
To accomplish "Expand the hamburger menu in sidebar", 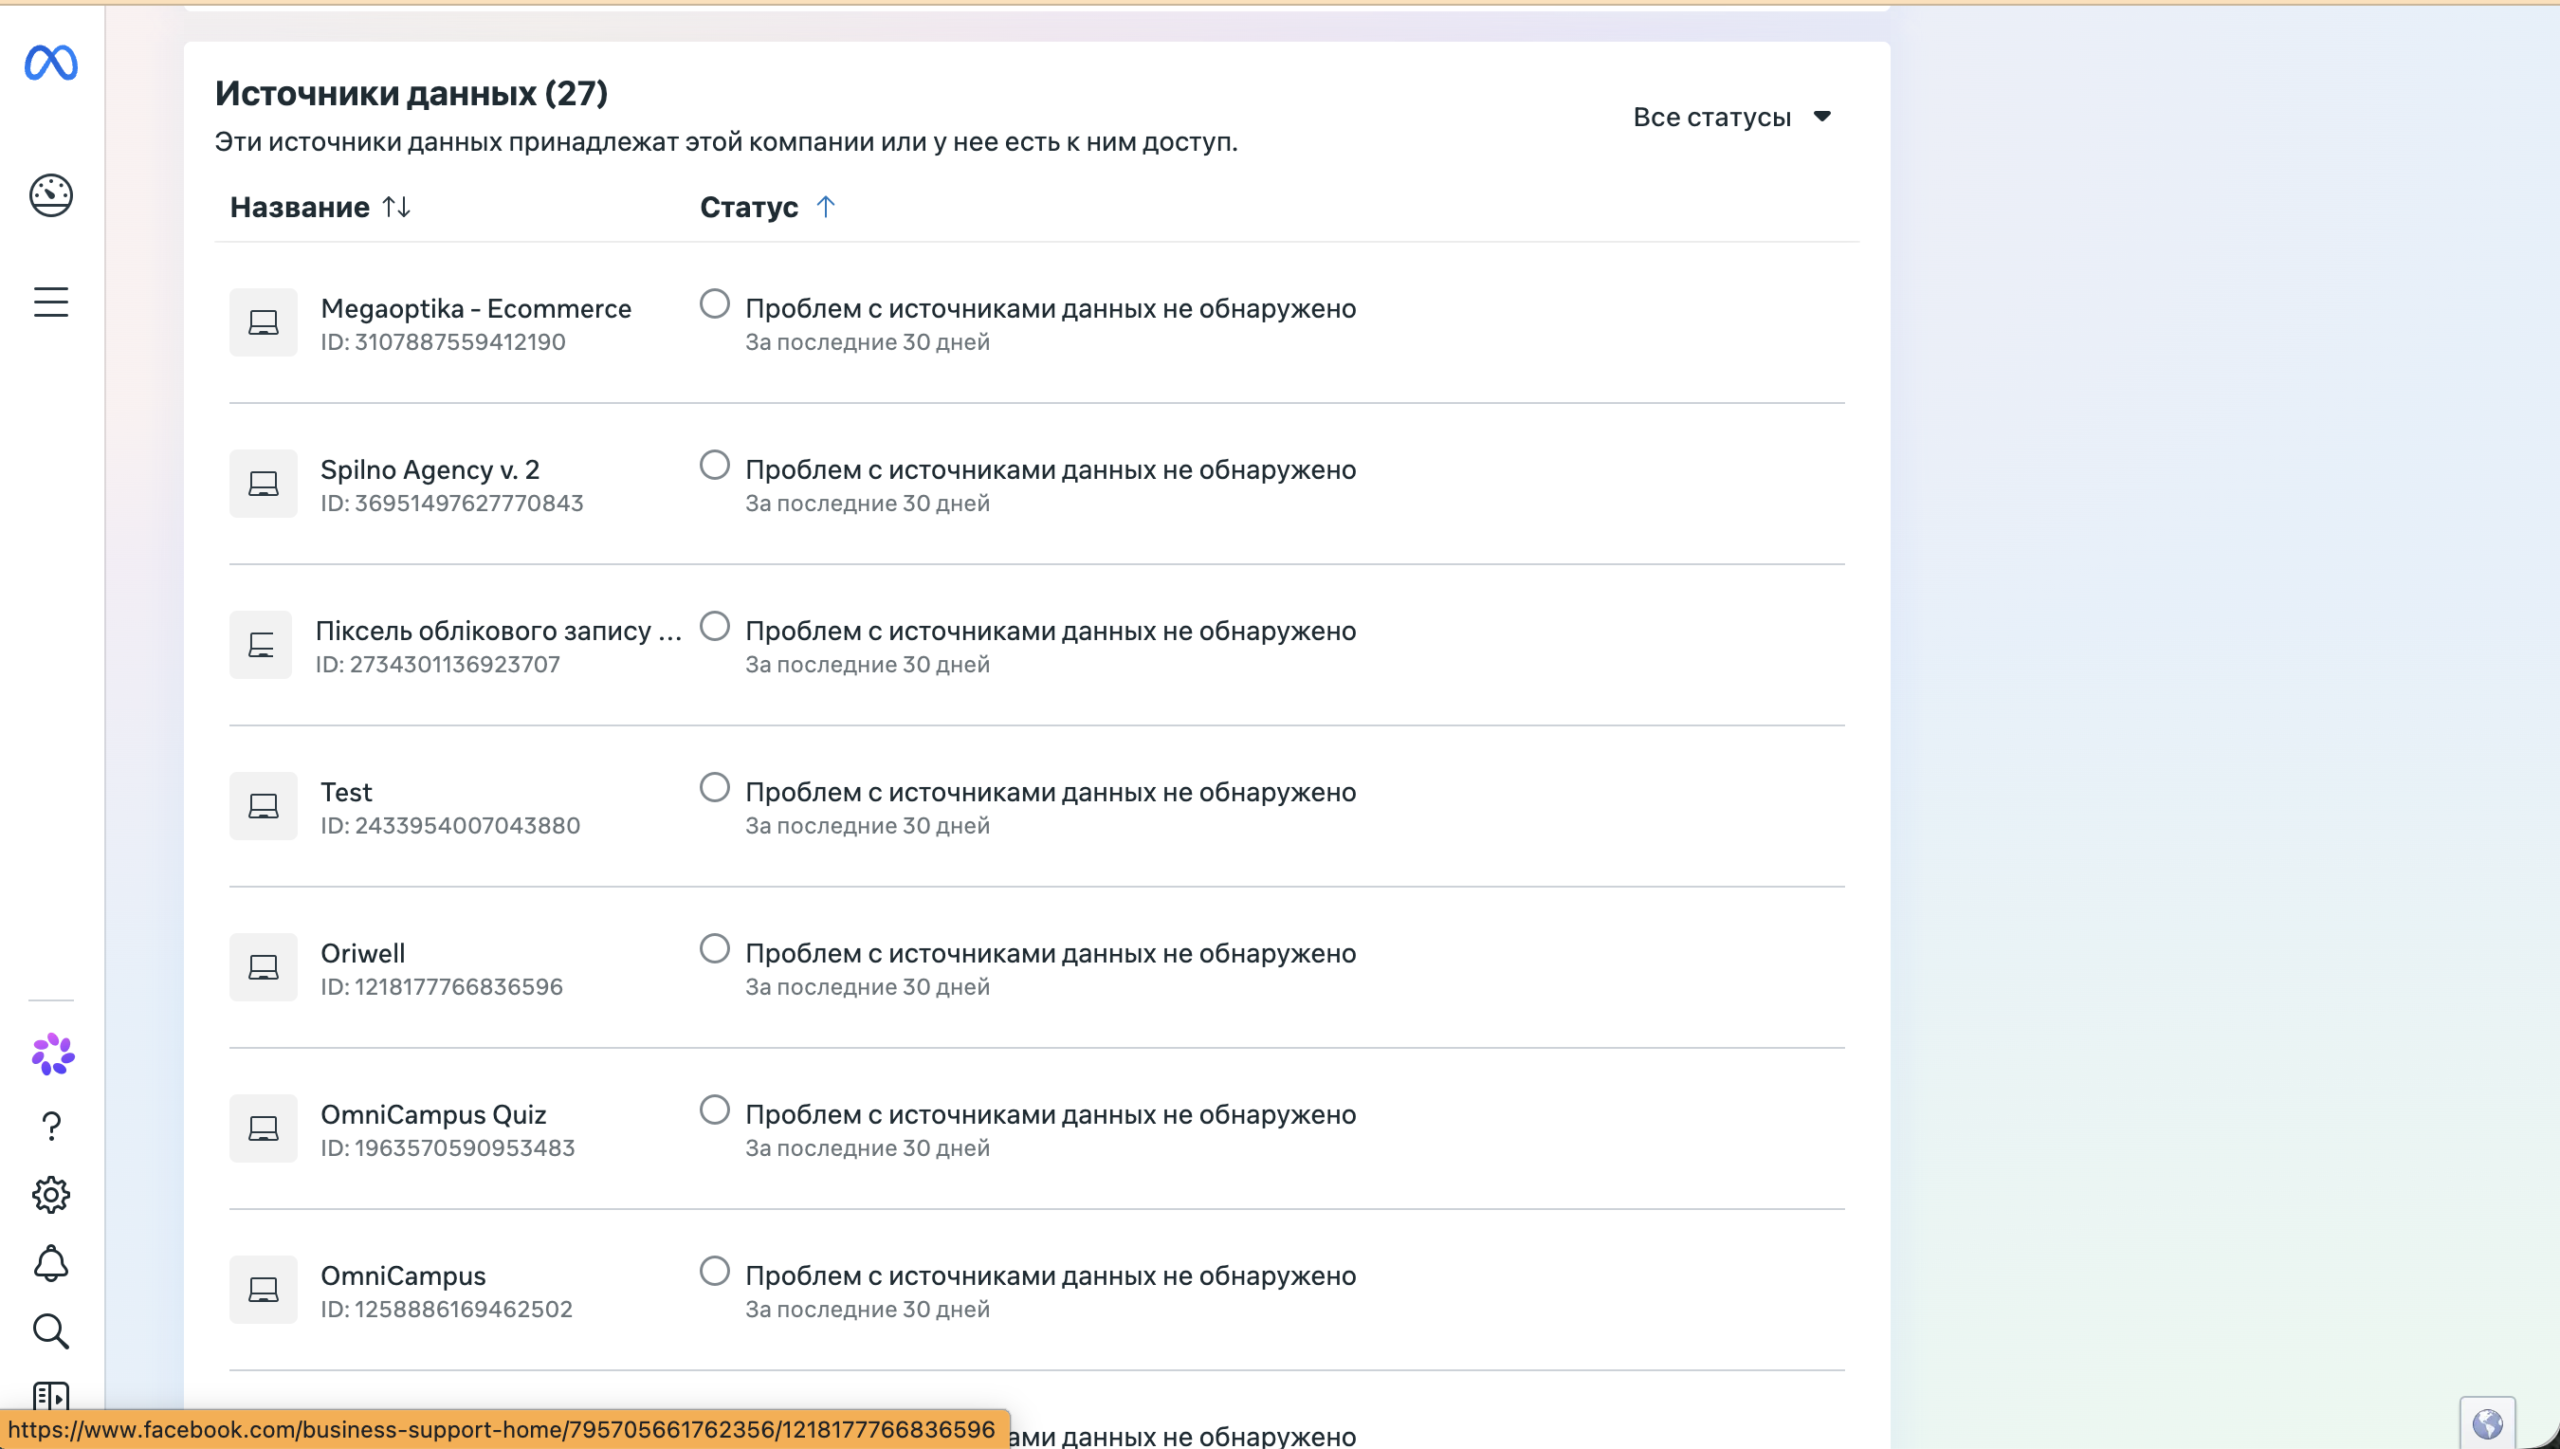I will tap(51, 302).
